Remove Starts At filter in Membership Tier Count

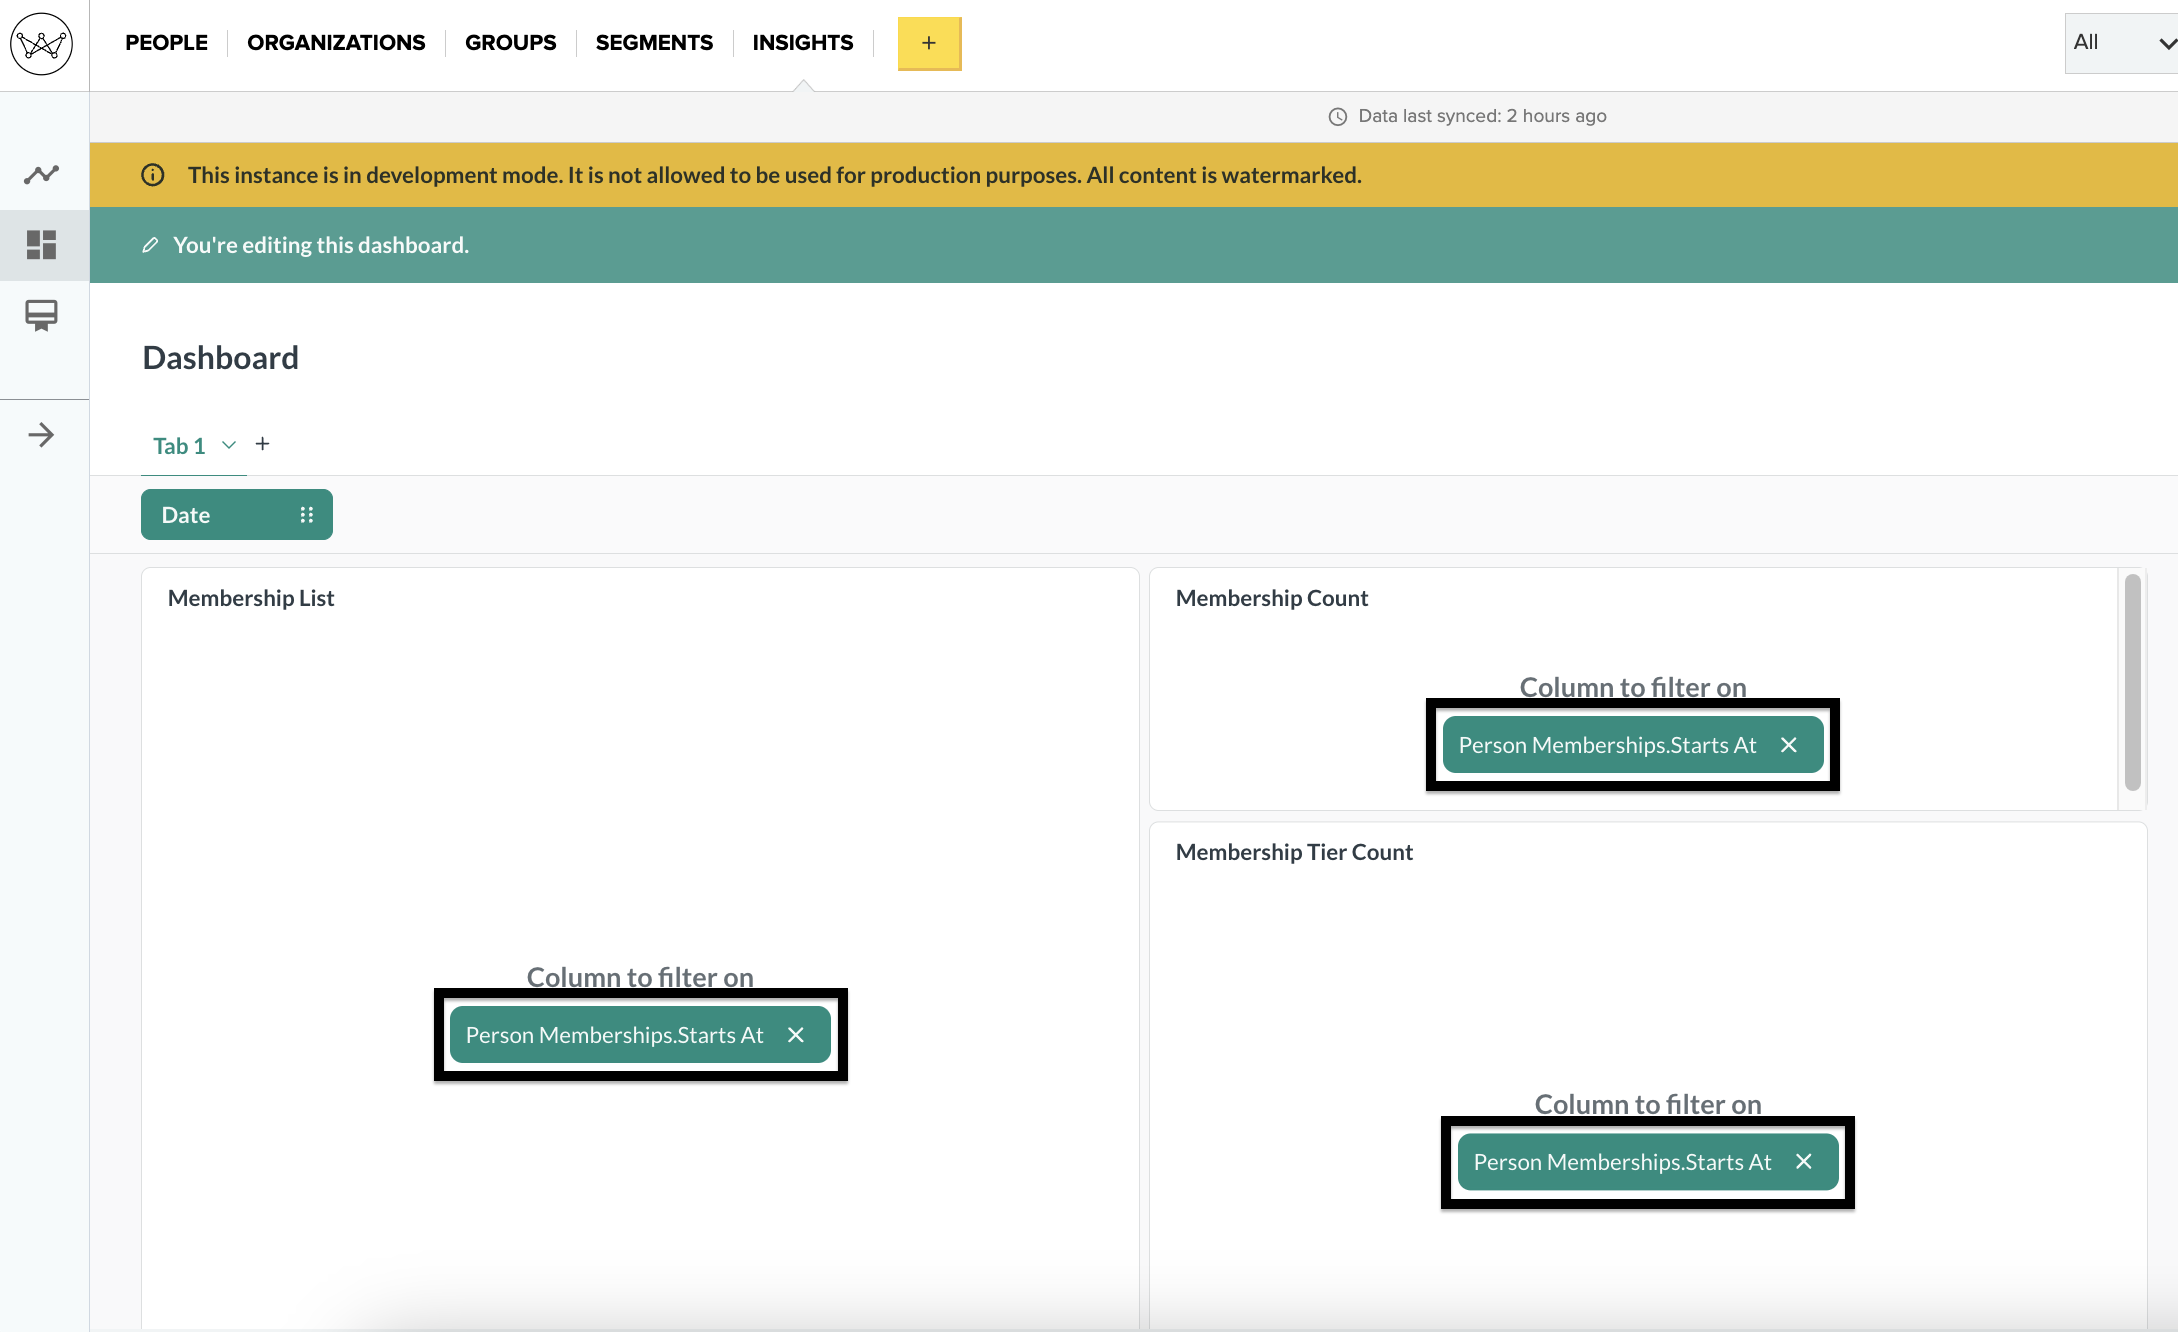click(x=1804, y=1162)
